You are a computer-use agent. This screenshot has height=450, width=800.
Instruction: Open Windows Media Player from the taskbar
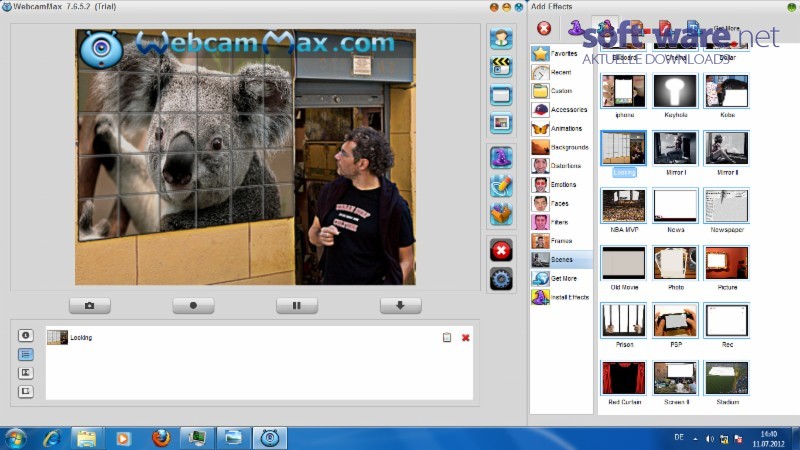point(123,438)
